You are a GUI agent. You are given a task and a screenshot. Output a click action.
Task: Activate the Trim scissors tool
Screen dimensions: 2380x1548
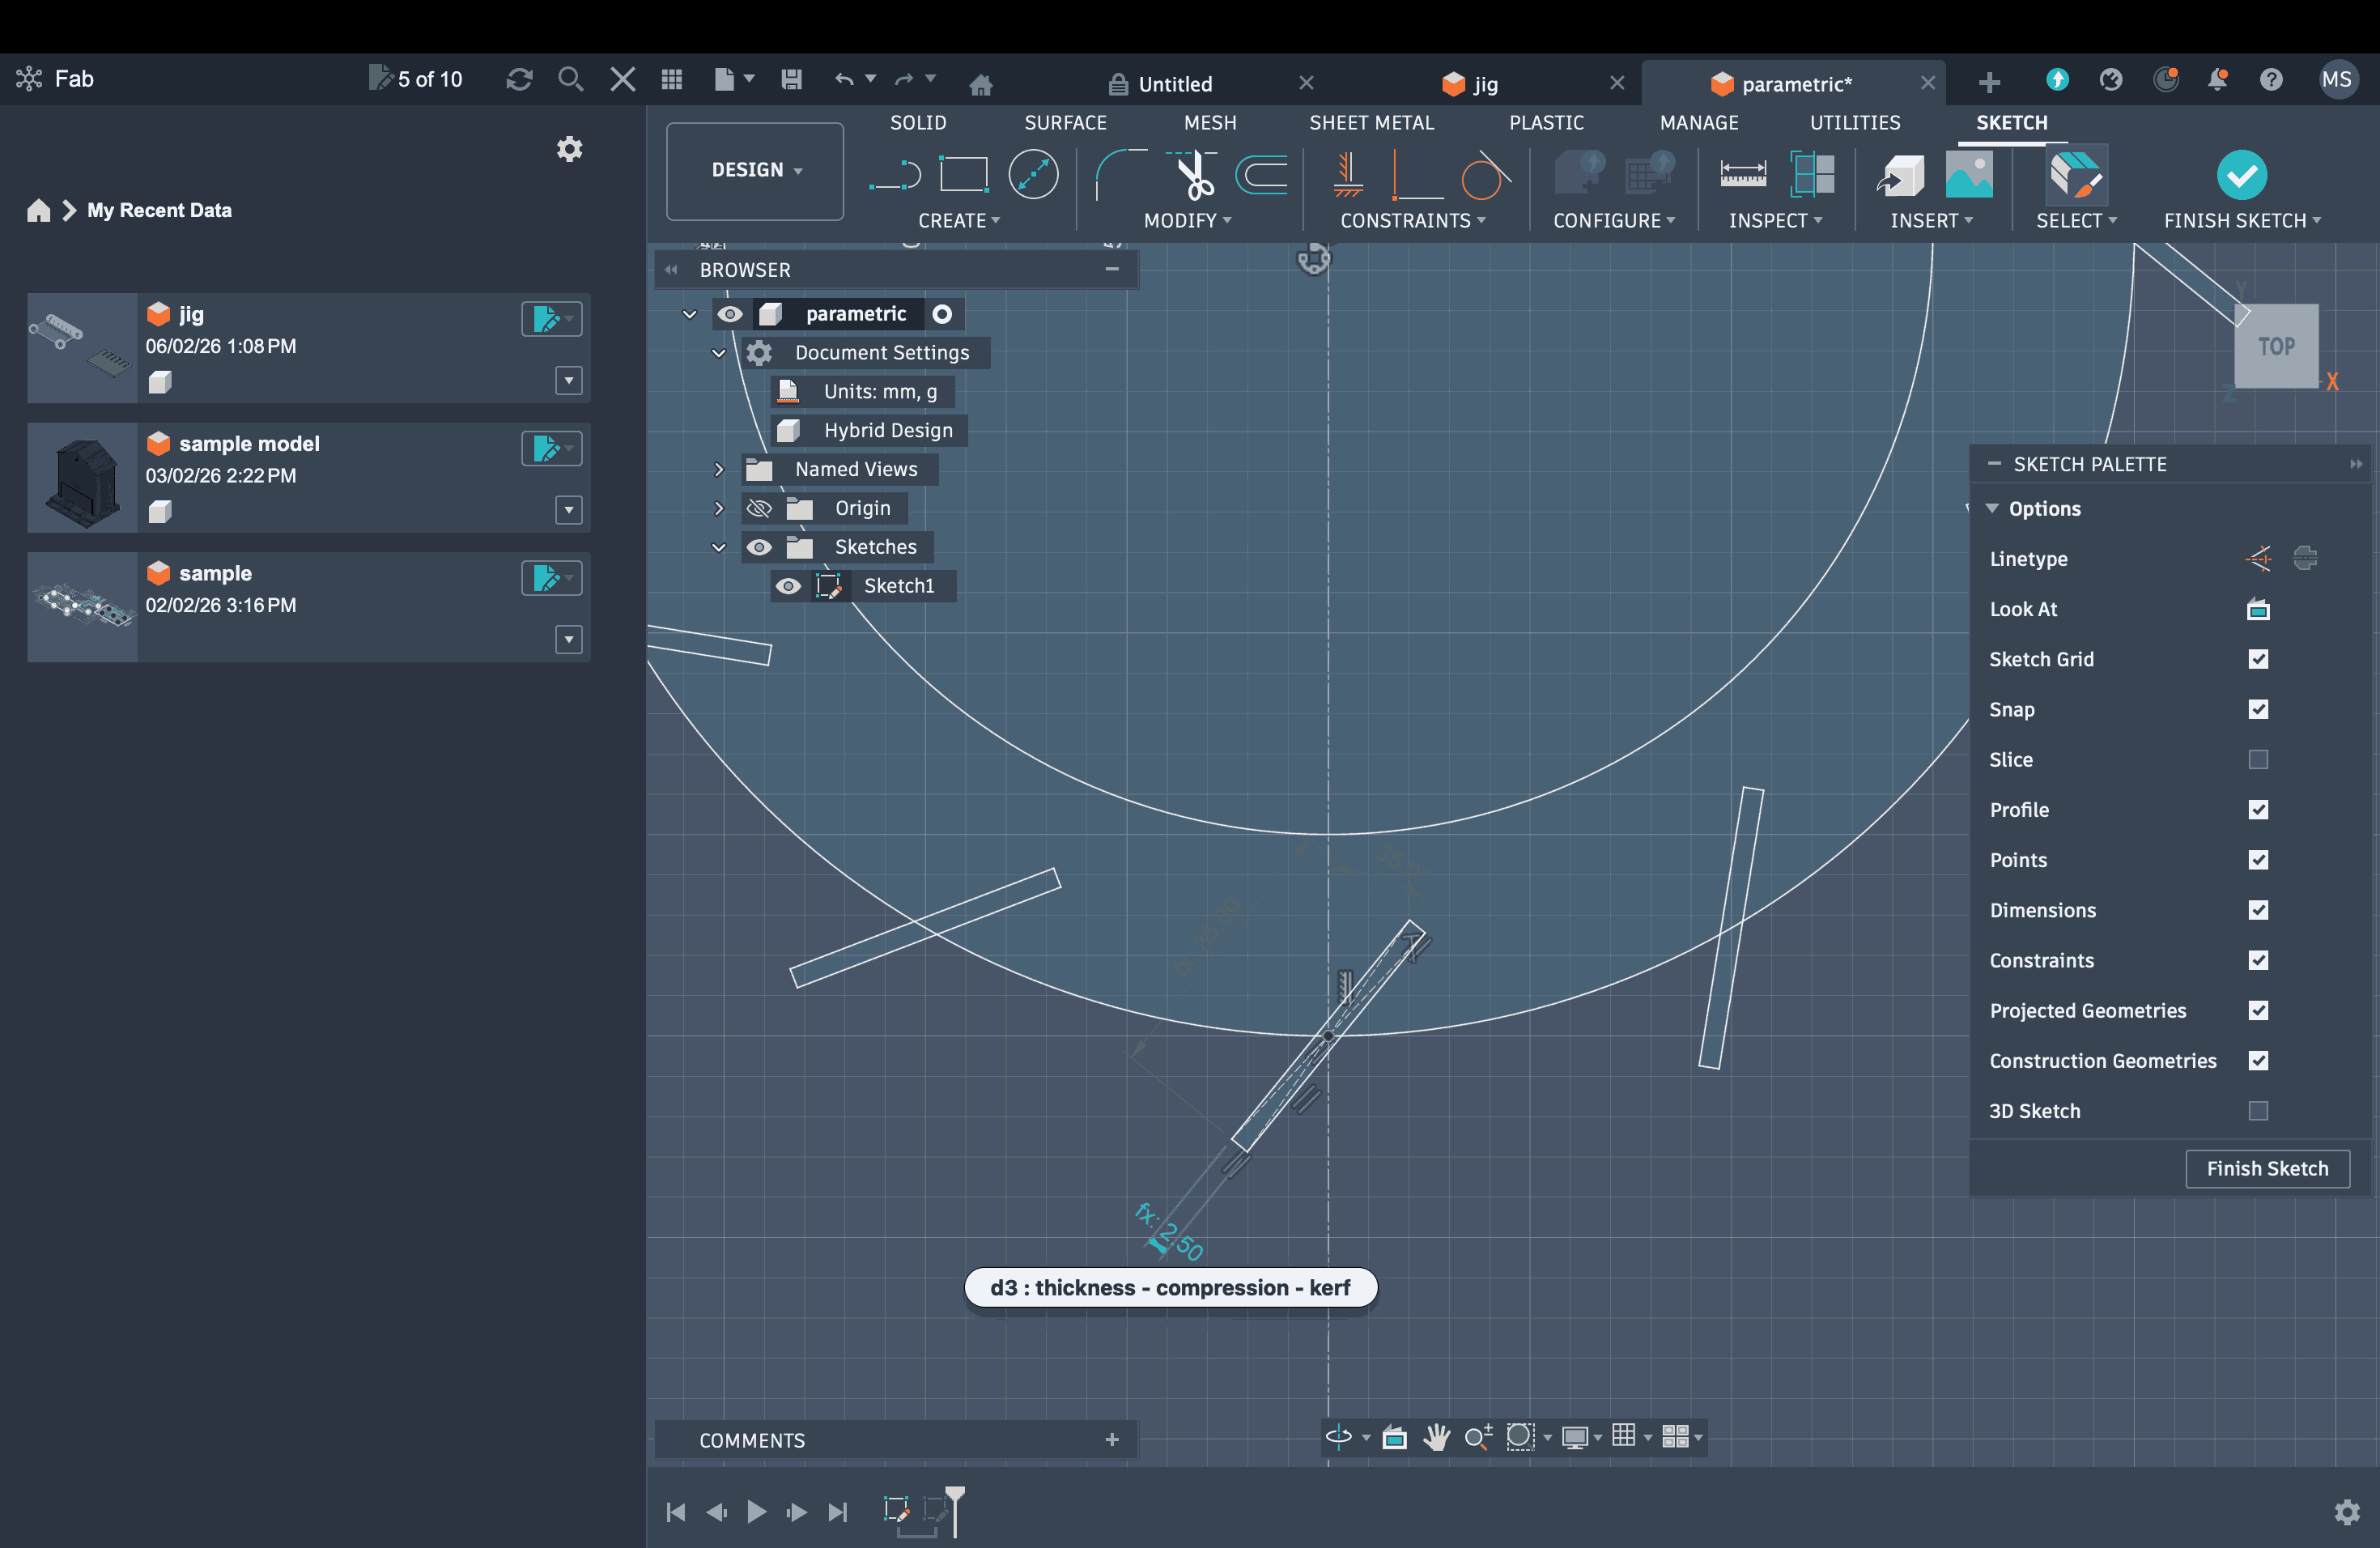point(1194,176)
